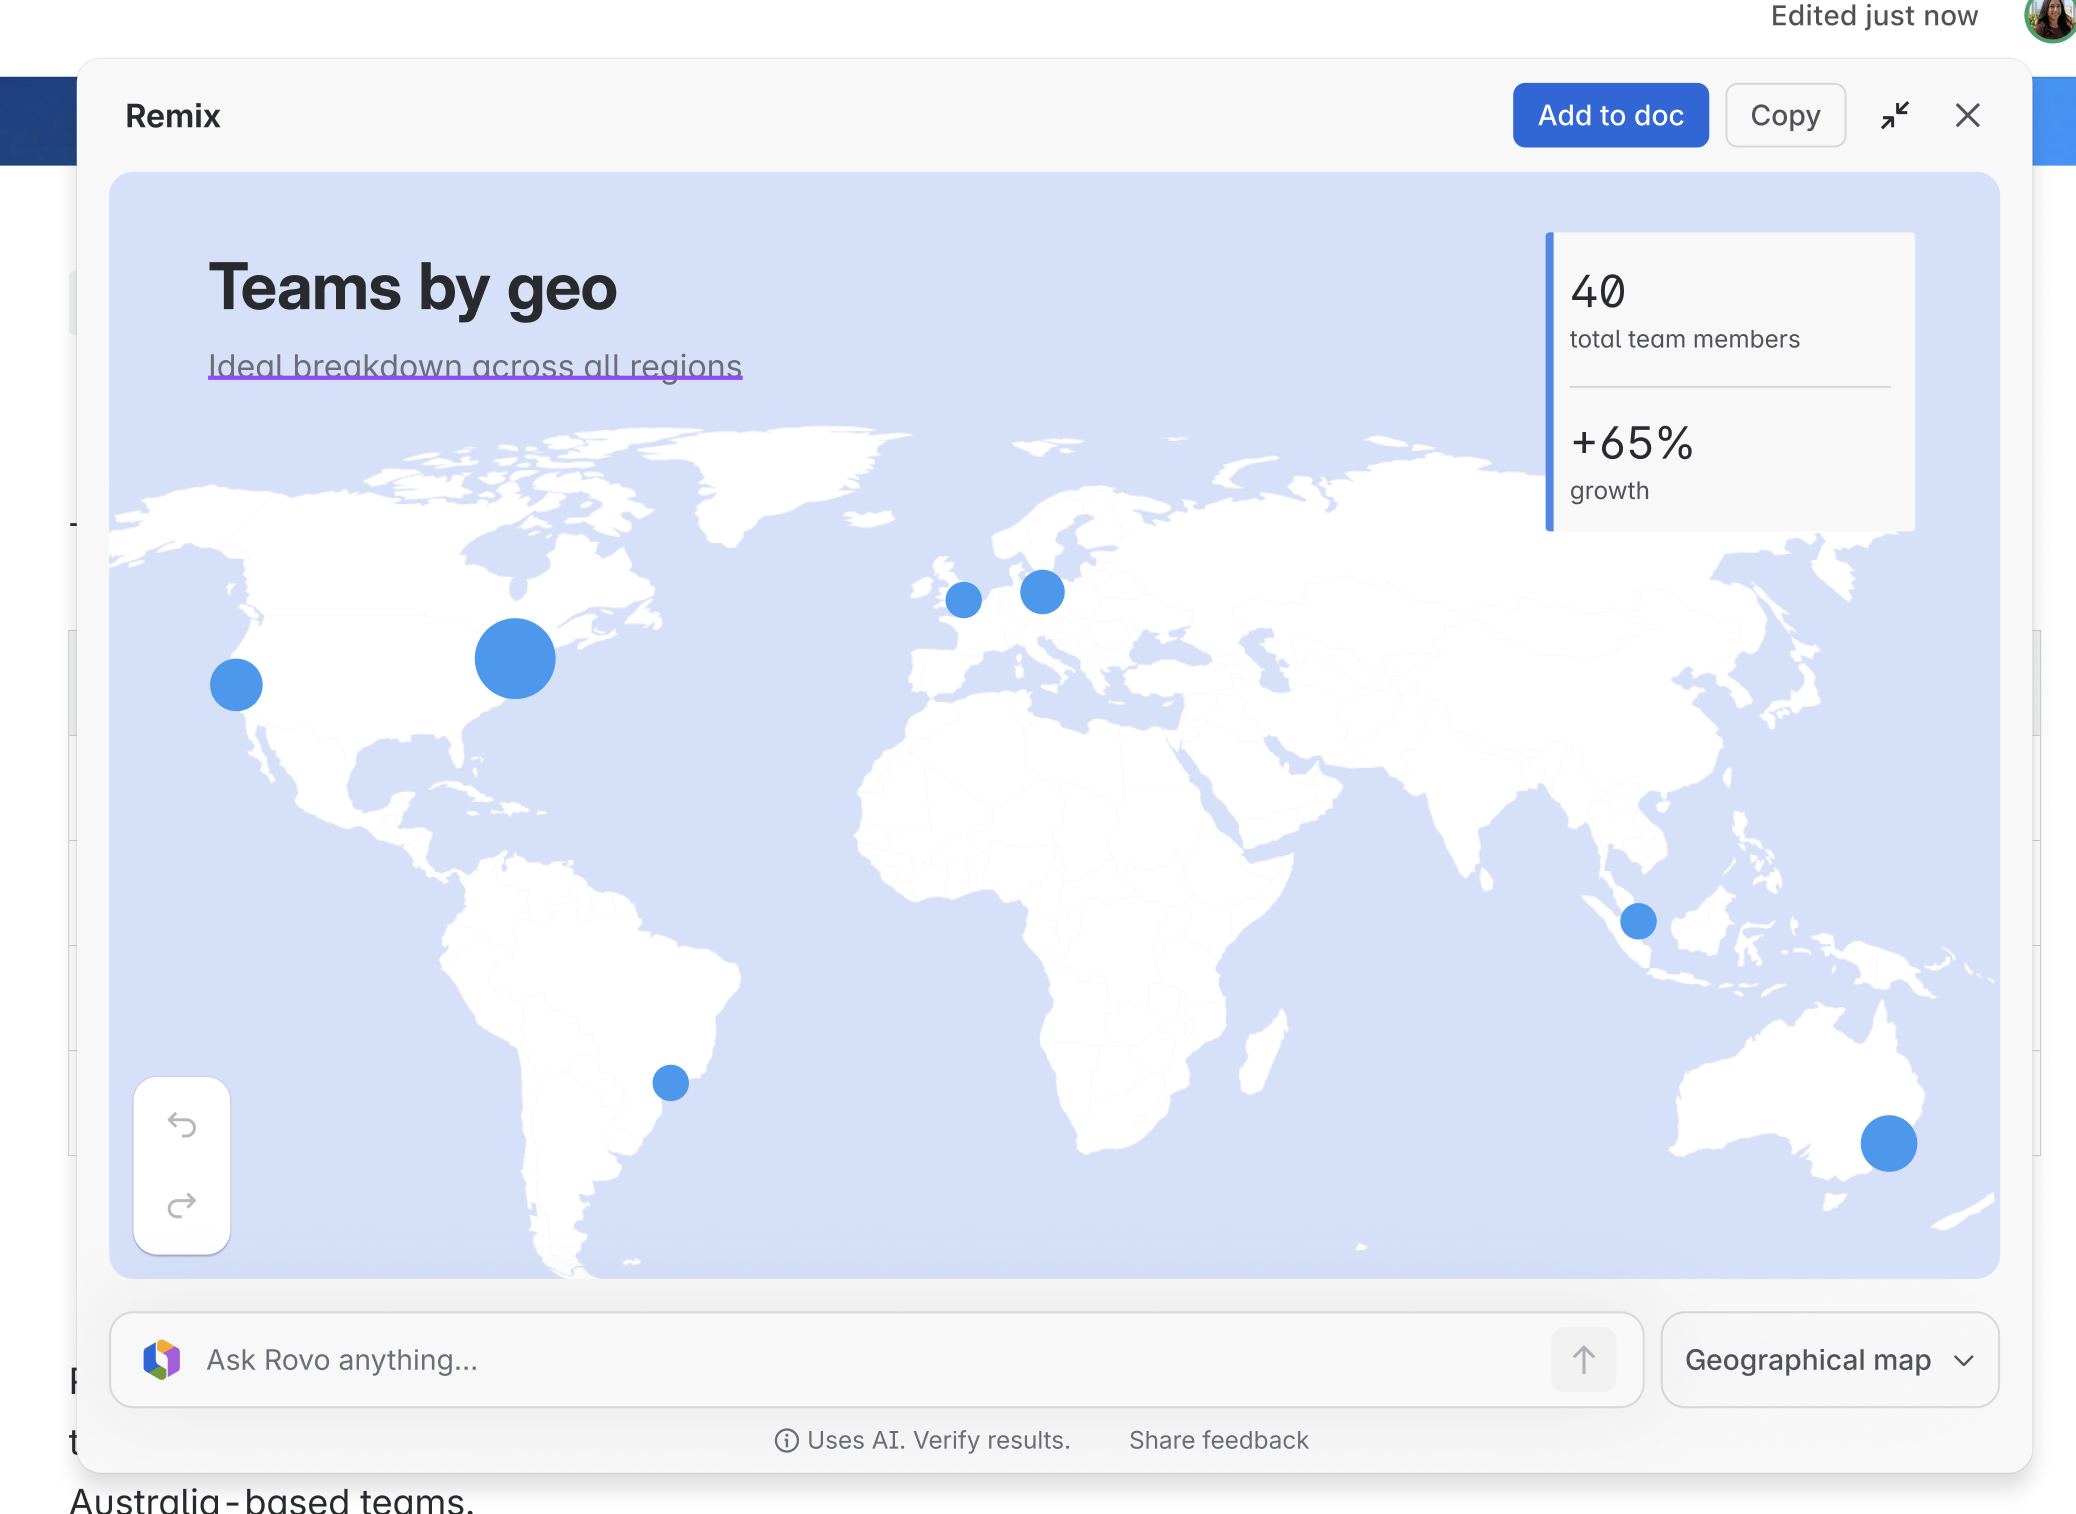The width and height of the screenshot is (2076, 1514).
Task: Click the Rovo logo in the prompt bar
Action: click(x=163, y=1359)
